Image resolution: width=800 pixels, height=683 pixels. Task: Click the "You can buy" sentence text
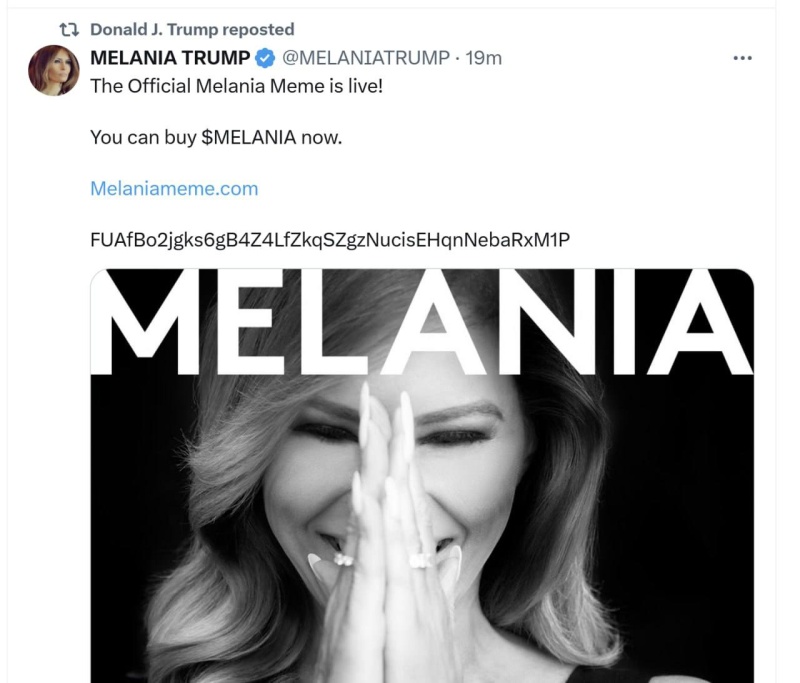click(x=137, y=137)
